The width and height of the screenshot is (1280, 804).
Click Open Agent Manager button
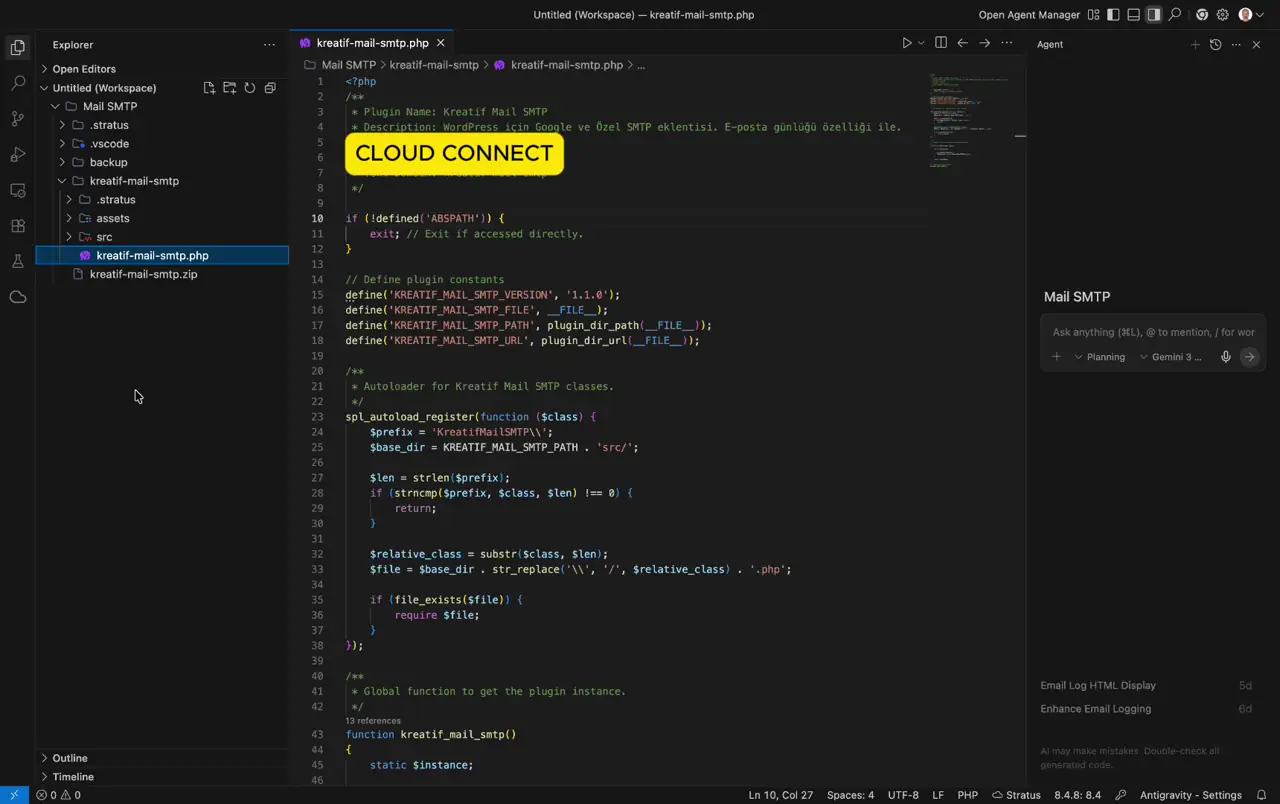pos(1028,15)
